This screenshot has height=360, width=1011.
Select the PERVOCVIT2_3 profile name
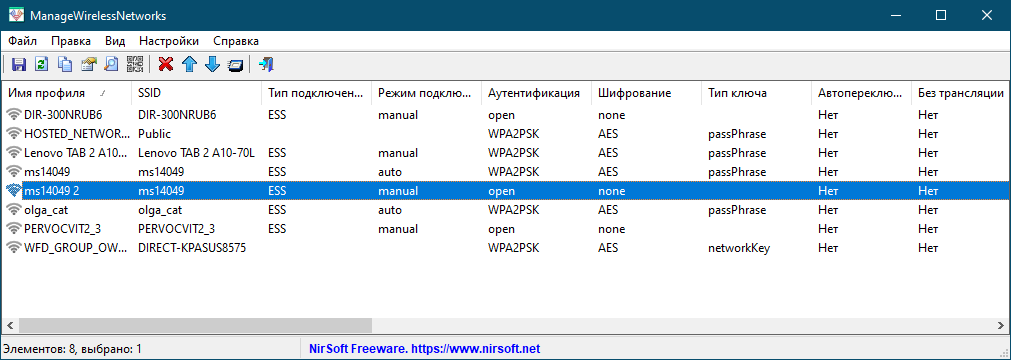tap(63, 229)
